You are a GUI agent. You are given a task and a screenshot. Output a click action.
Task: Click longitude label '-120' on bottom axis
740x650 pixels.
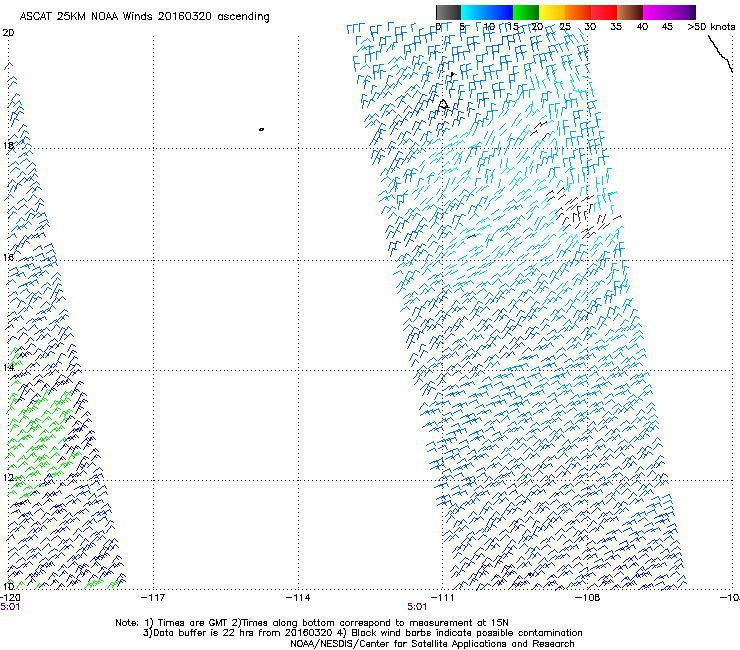click(10, 598)
